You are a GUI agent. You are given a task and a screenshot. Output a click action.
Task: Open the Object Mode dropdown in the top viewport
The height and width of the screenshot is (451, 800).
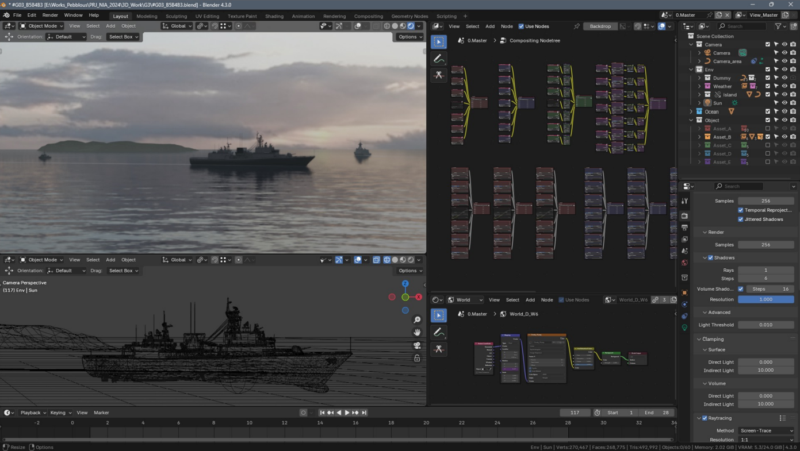tap(42, 26)
